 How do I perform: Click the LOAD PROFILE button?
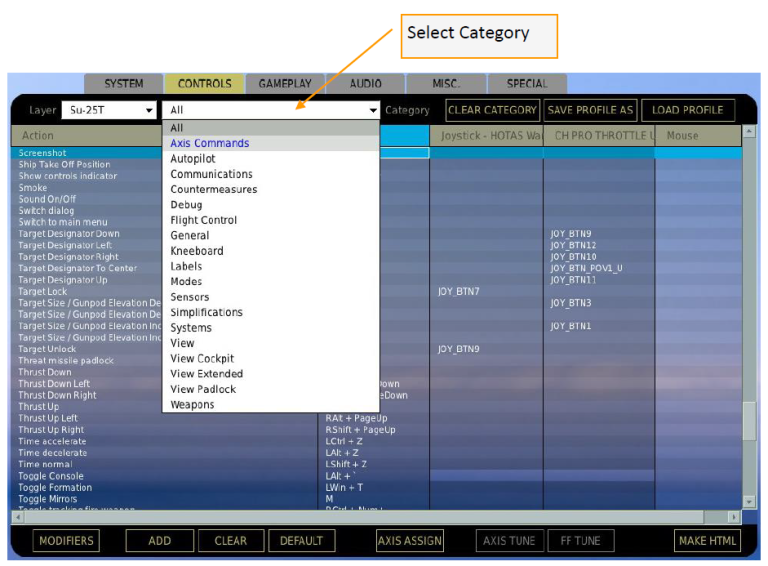pyautogui.click(x=687, y=110)
